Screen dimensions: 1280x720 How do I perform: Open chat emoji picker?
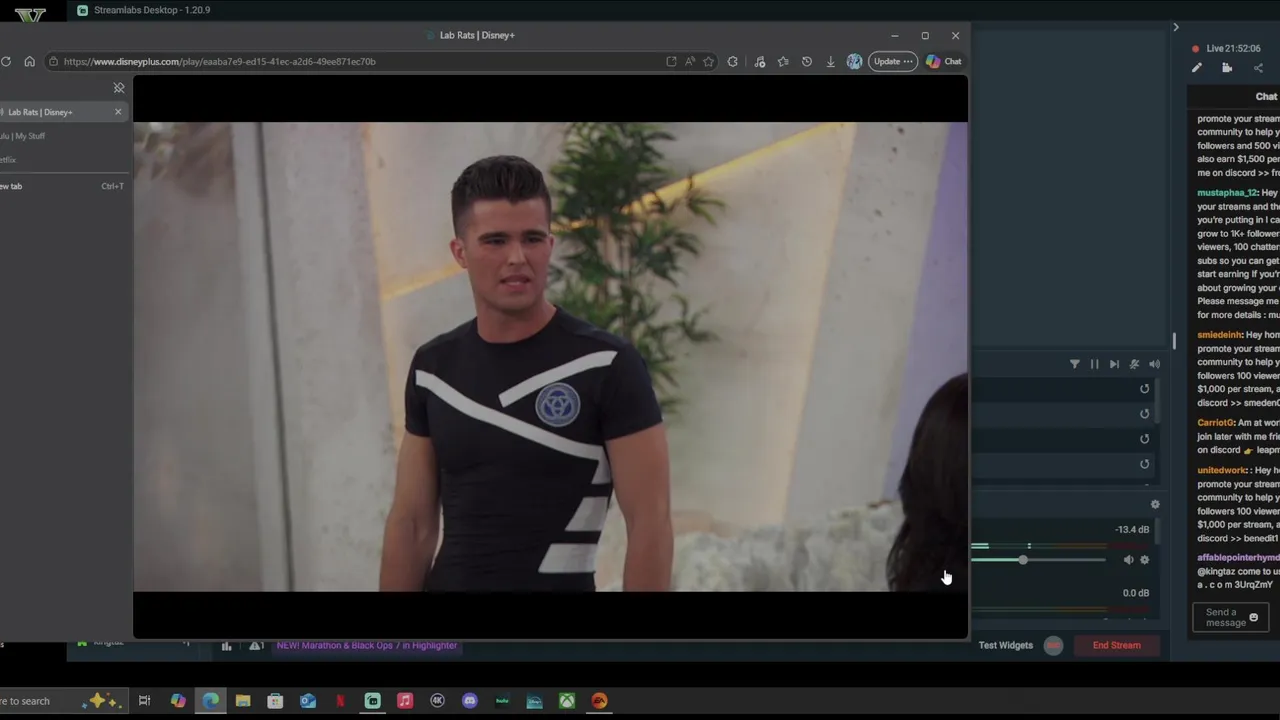coord(1254,618)
